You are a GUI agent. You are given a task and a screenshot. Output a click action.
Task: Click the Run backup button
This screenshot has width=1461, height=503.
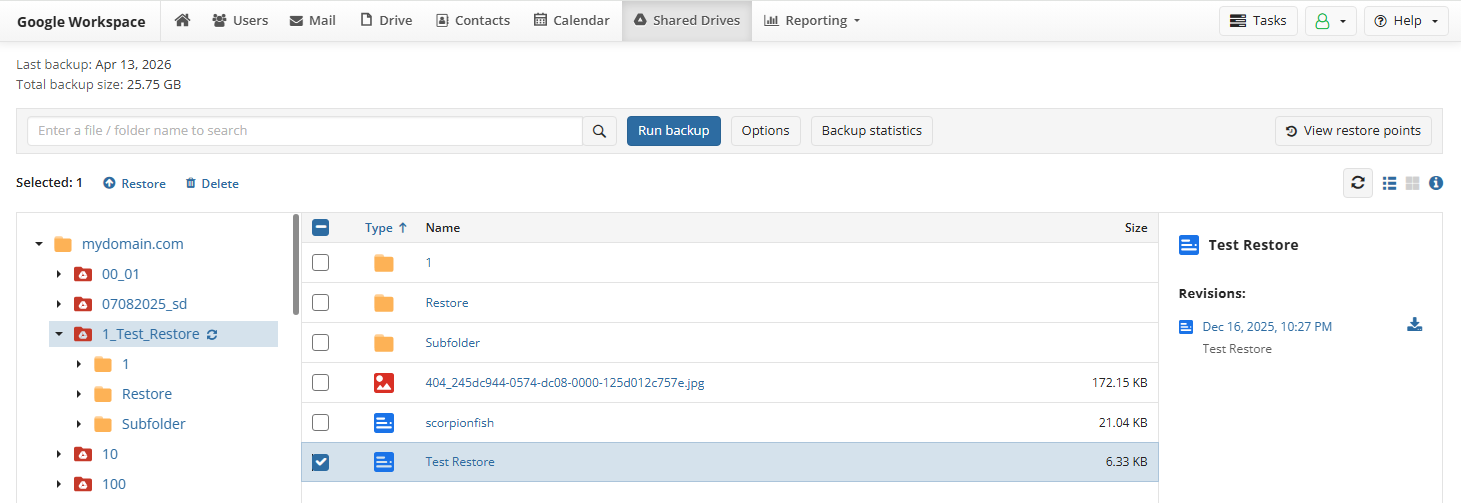click(673, 131)
